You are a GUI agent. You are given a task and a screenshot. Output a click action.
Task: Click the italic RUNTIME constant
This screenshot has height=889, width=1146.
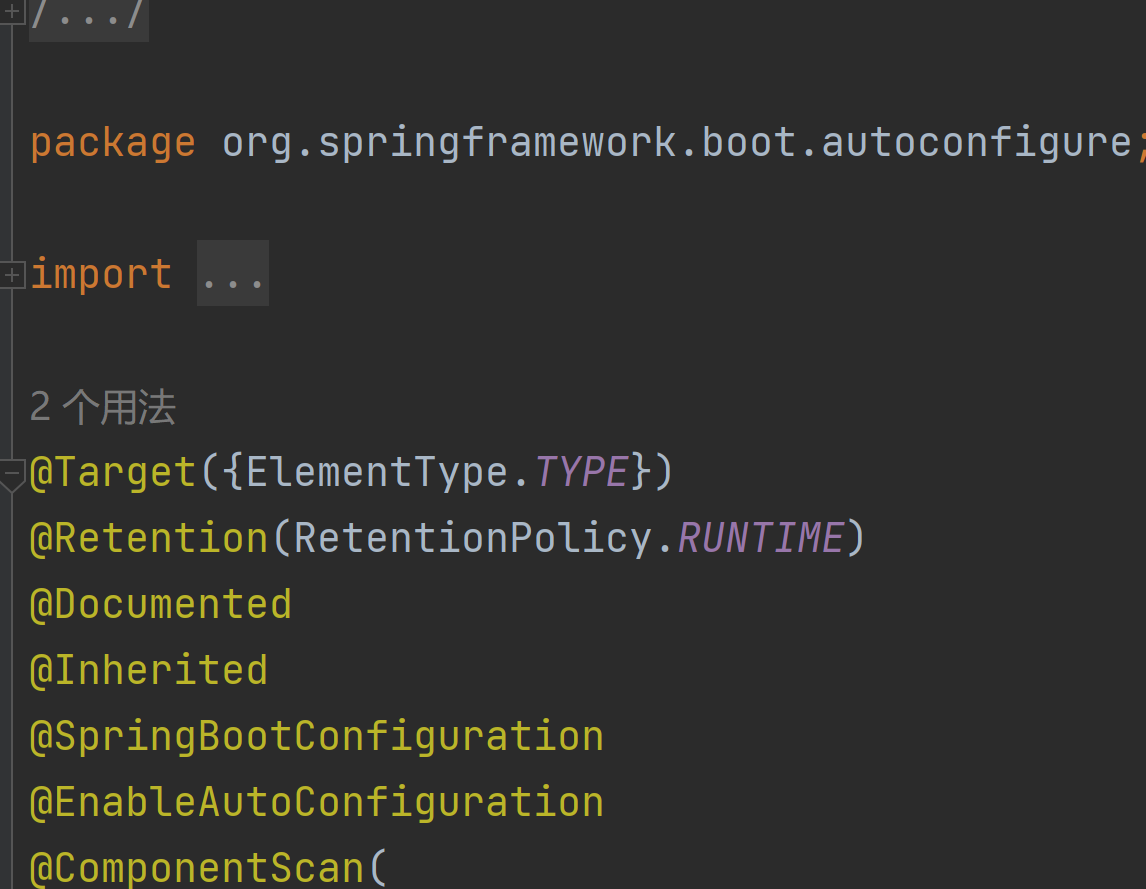(x=762, y=538)
